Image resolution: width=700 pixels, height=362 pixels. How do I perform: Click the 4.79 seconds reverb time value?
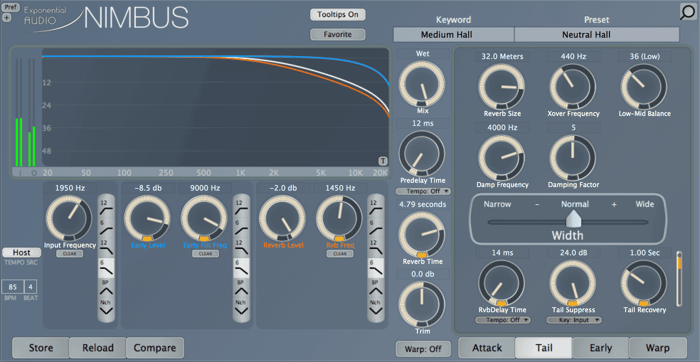(x=422, y=205)
